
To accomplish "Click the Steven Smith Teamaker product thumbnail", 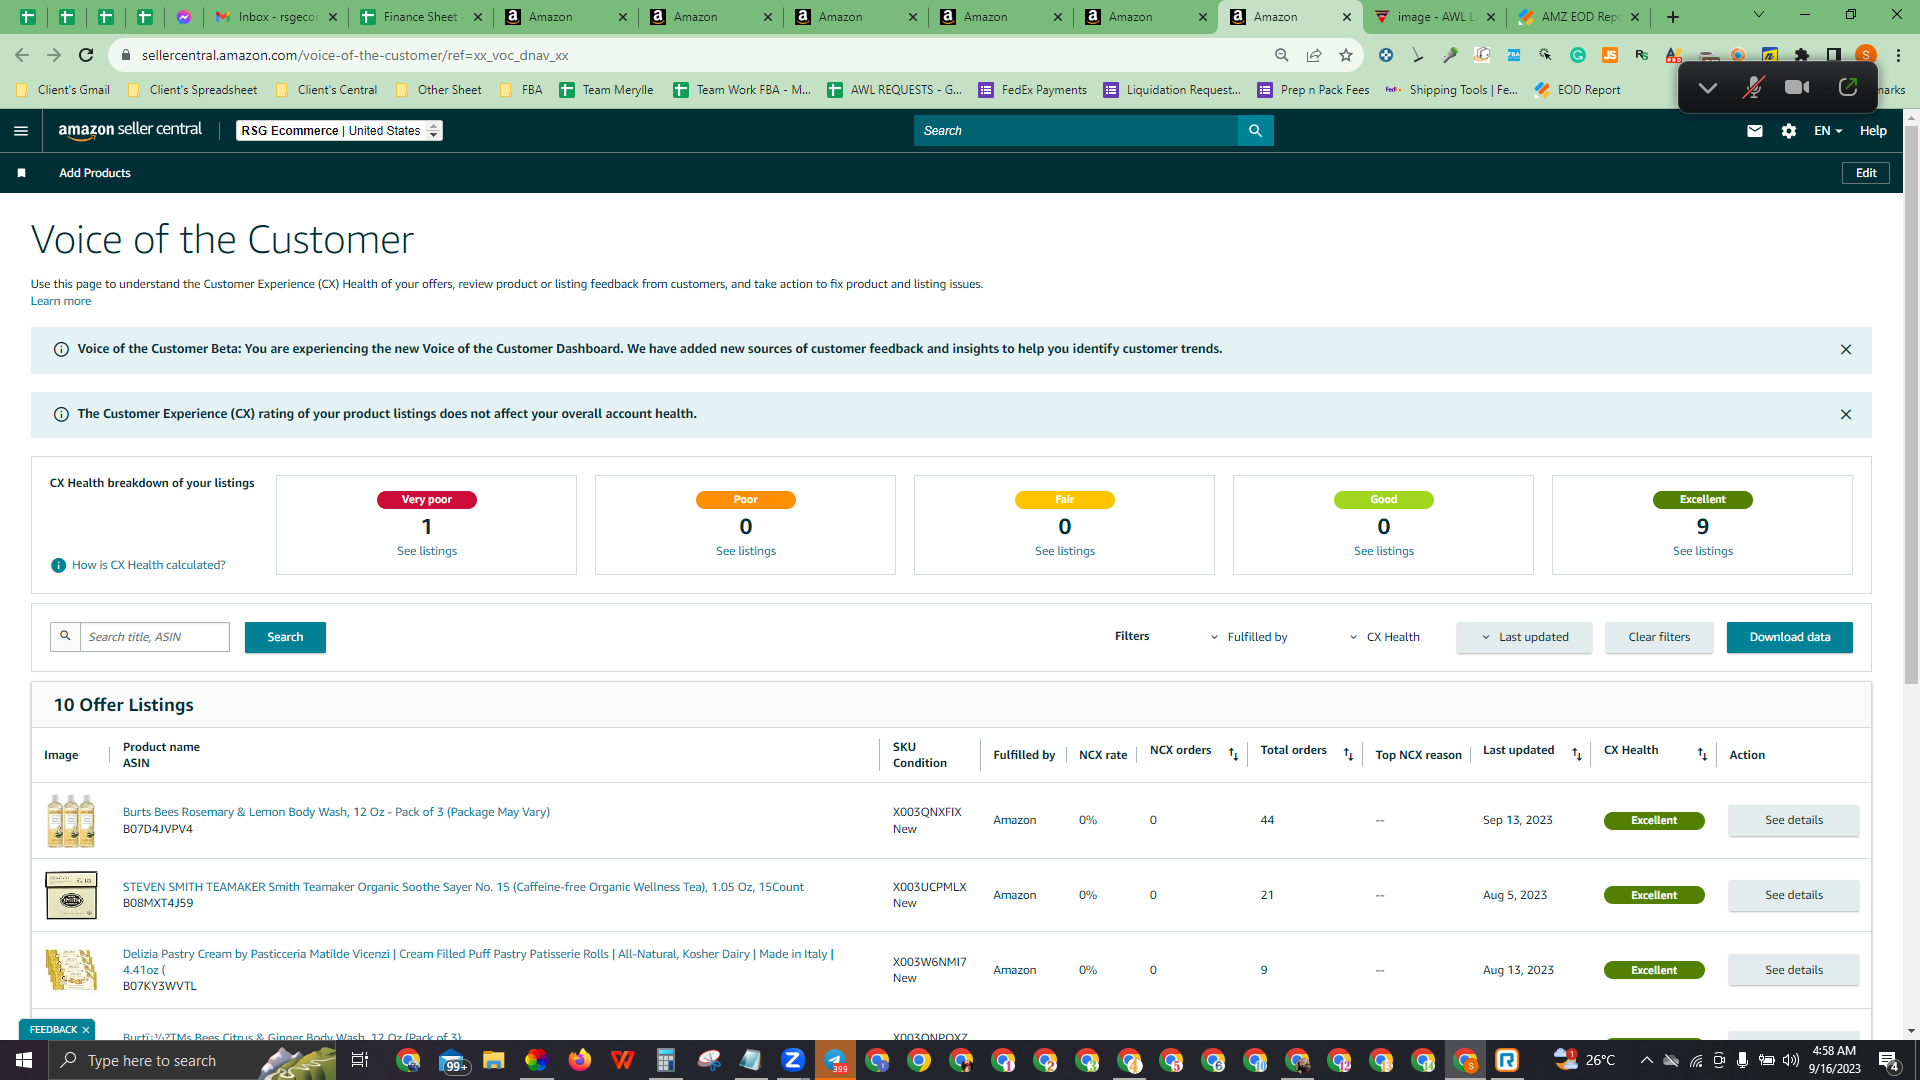I will 71,895.
